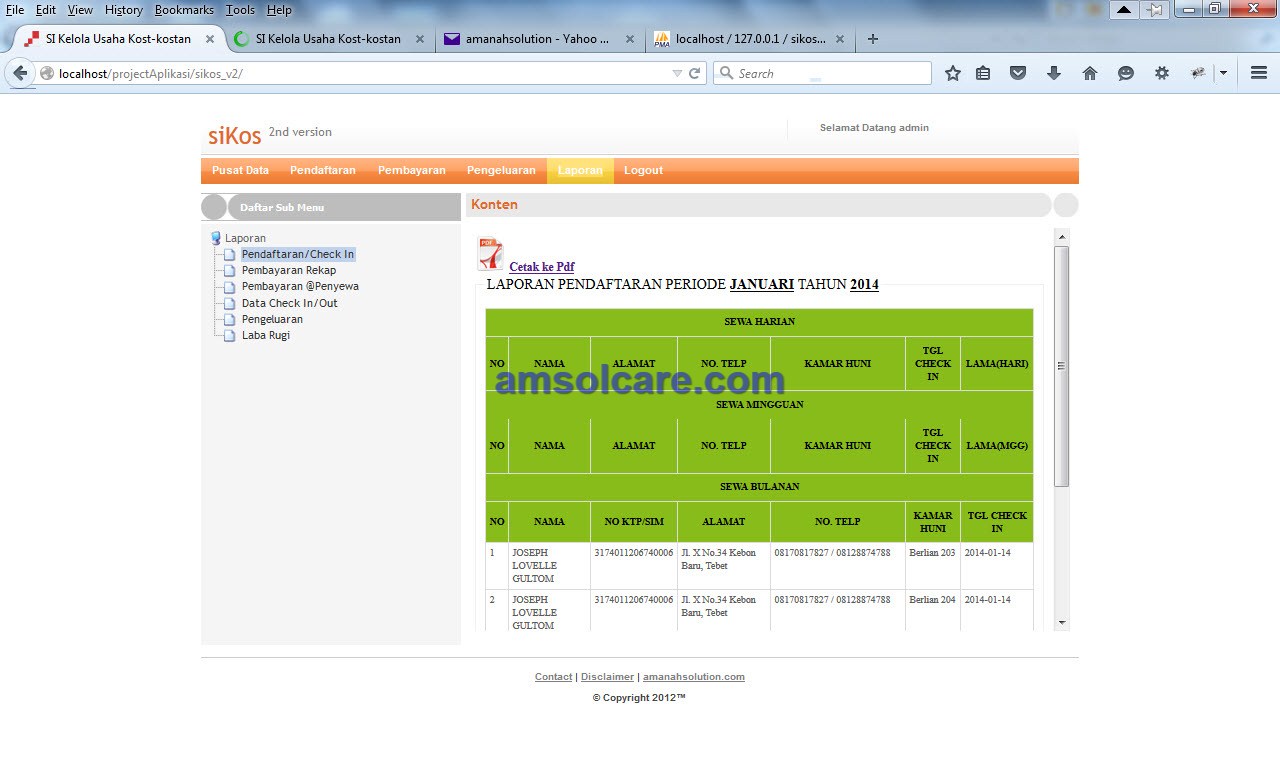
Task: Switch to the localhost phpMyAdmin tab
Action: click(x=750, y=39)
